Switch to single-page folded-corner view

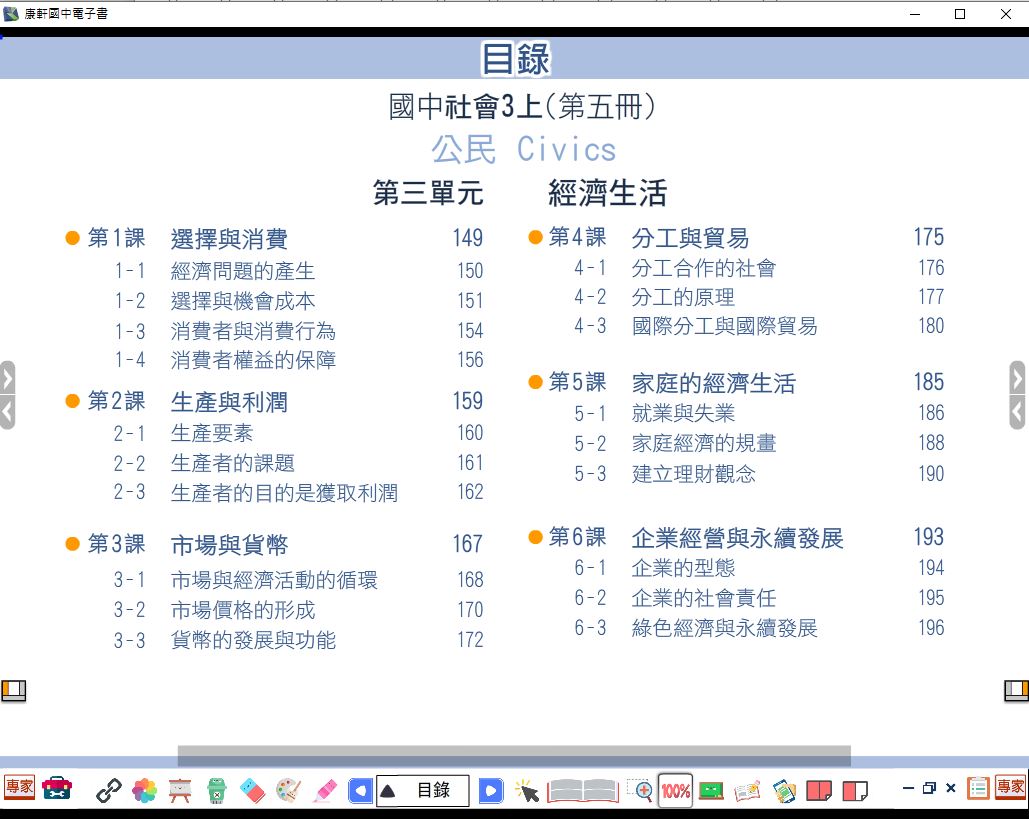coord(855,790)
